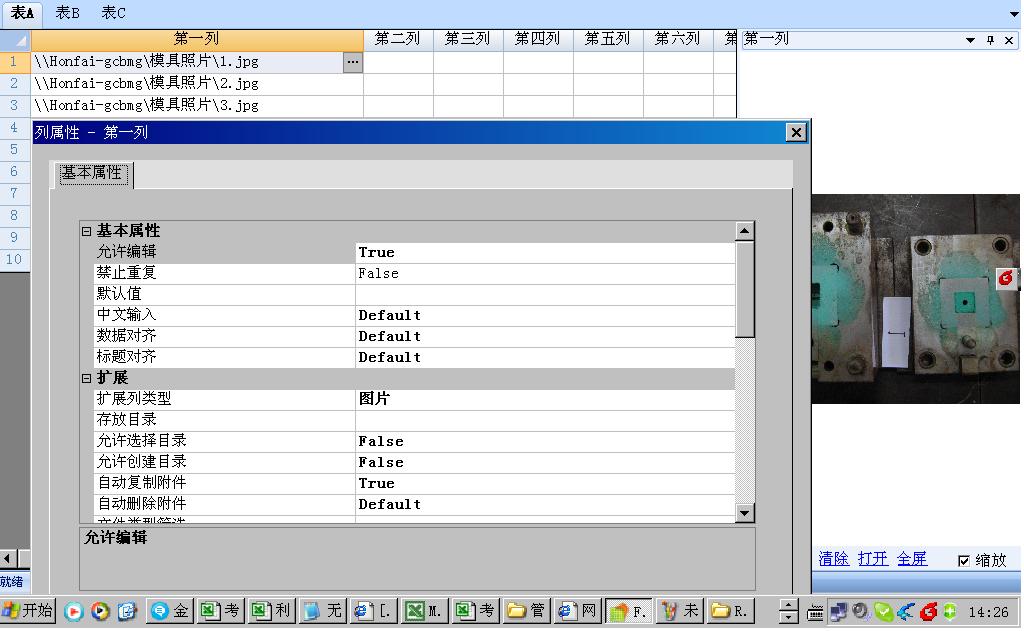The width and height of the screenshot is (1024, 631).
Task: Open the tab list dropdown at top right
Action: click(1010, 14)
